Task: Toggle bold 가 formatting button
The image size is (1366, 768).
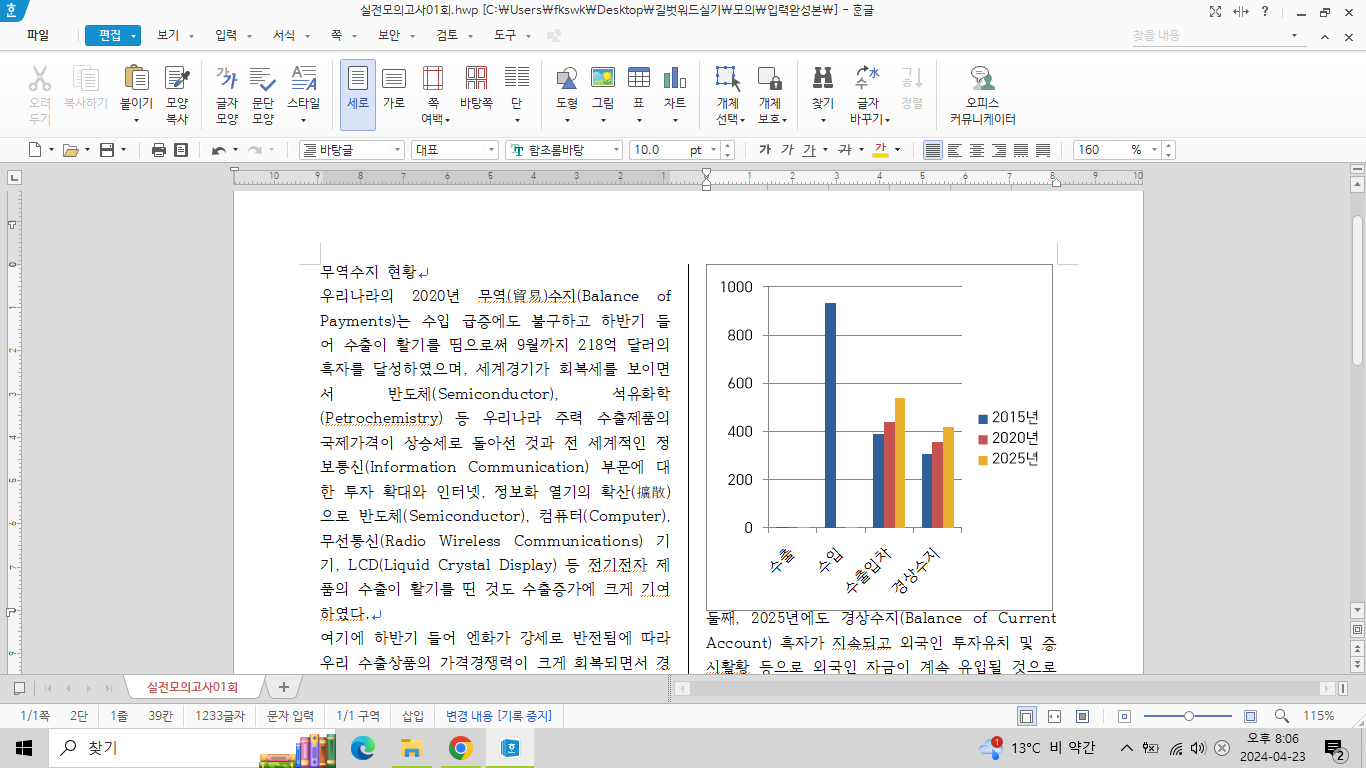Action: pos(765,150)
